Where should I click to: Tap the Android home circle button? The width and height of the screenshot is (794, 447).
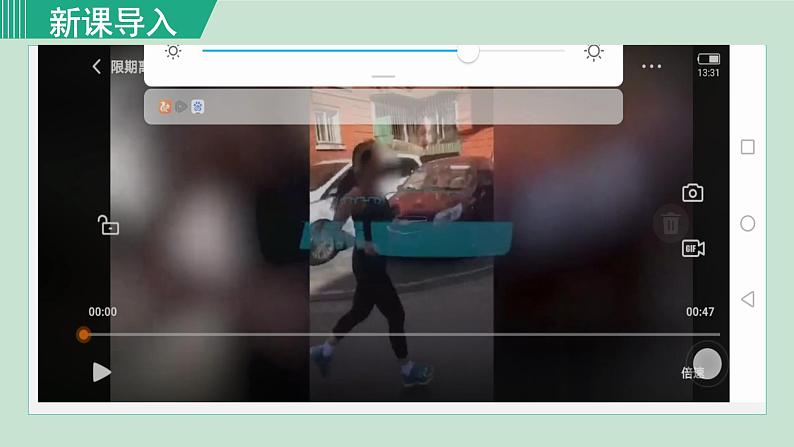click(747, 223)
